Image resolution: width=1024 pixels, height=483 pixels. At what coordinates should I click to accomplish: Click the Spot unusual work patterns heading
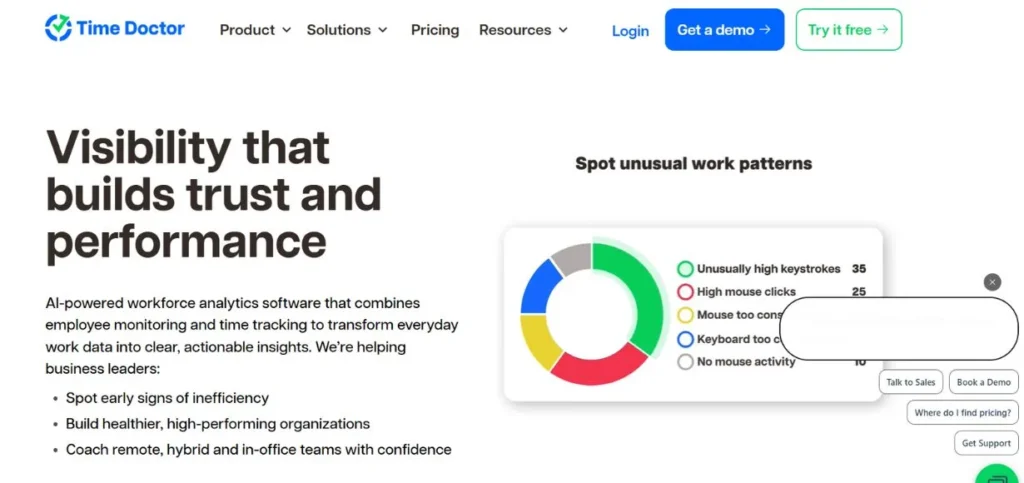click(694, 163)
